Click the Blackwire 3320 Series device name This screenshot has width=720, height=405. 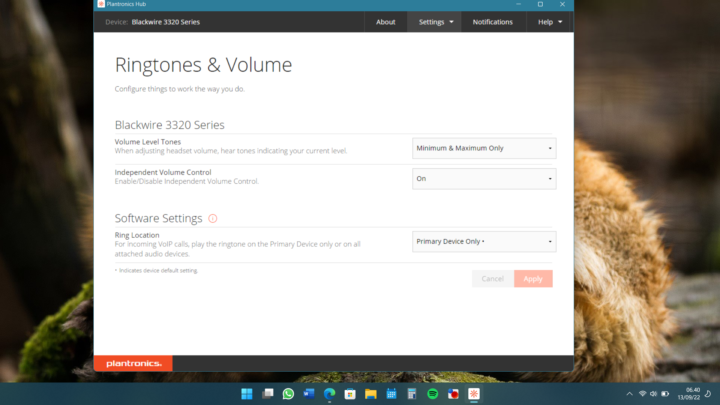166,22
